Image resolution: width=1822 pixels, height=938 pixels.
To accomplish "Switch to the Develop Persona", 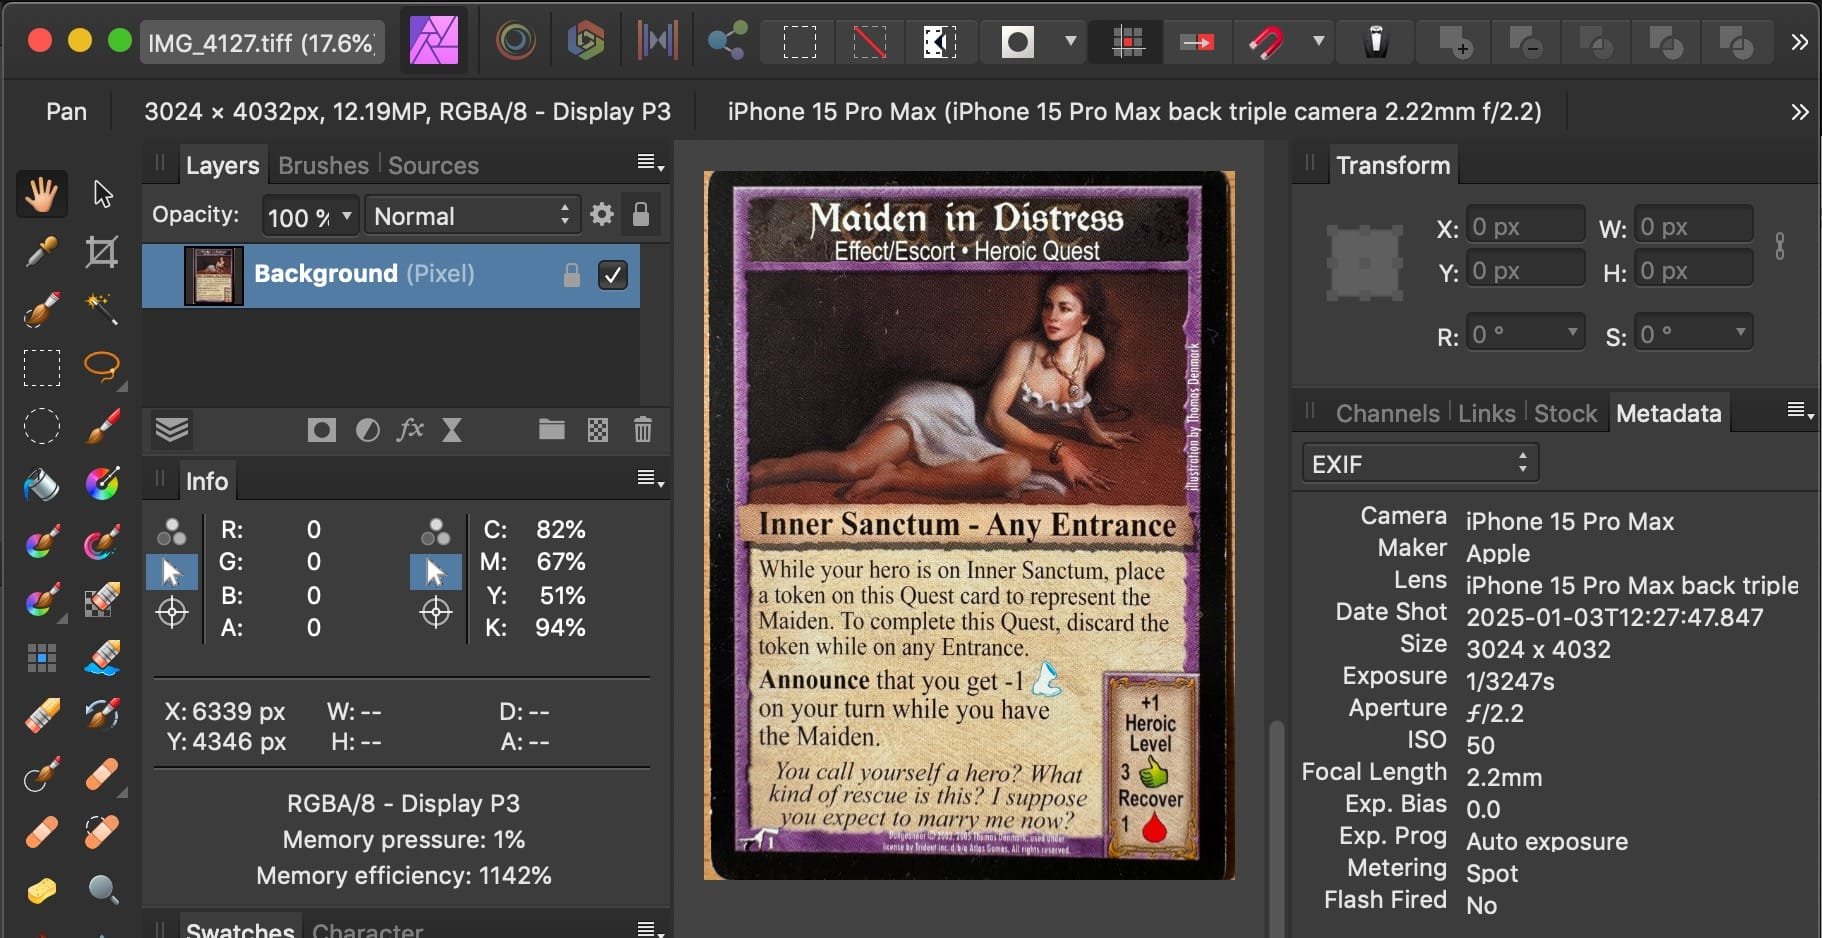I will (x=586, y=41).
